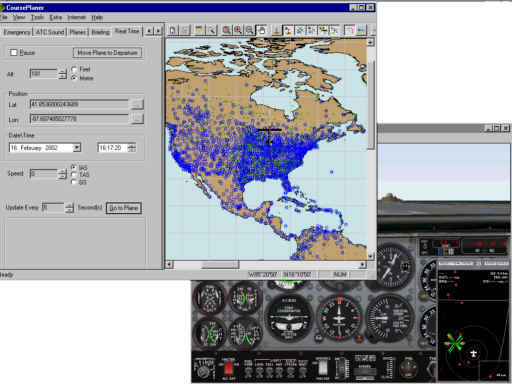Select the Feet altitude radio button
Image resolution: width=512 pixels, height=384 pixels.
(x=74, y=69)
